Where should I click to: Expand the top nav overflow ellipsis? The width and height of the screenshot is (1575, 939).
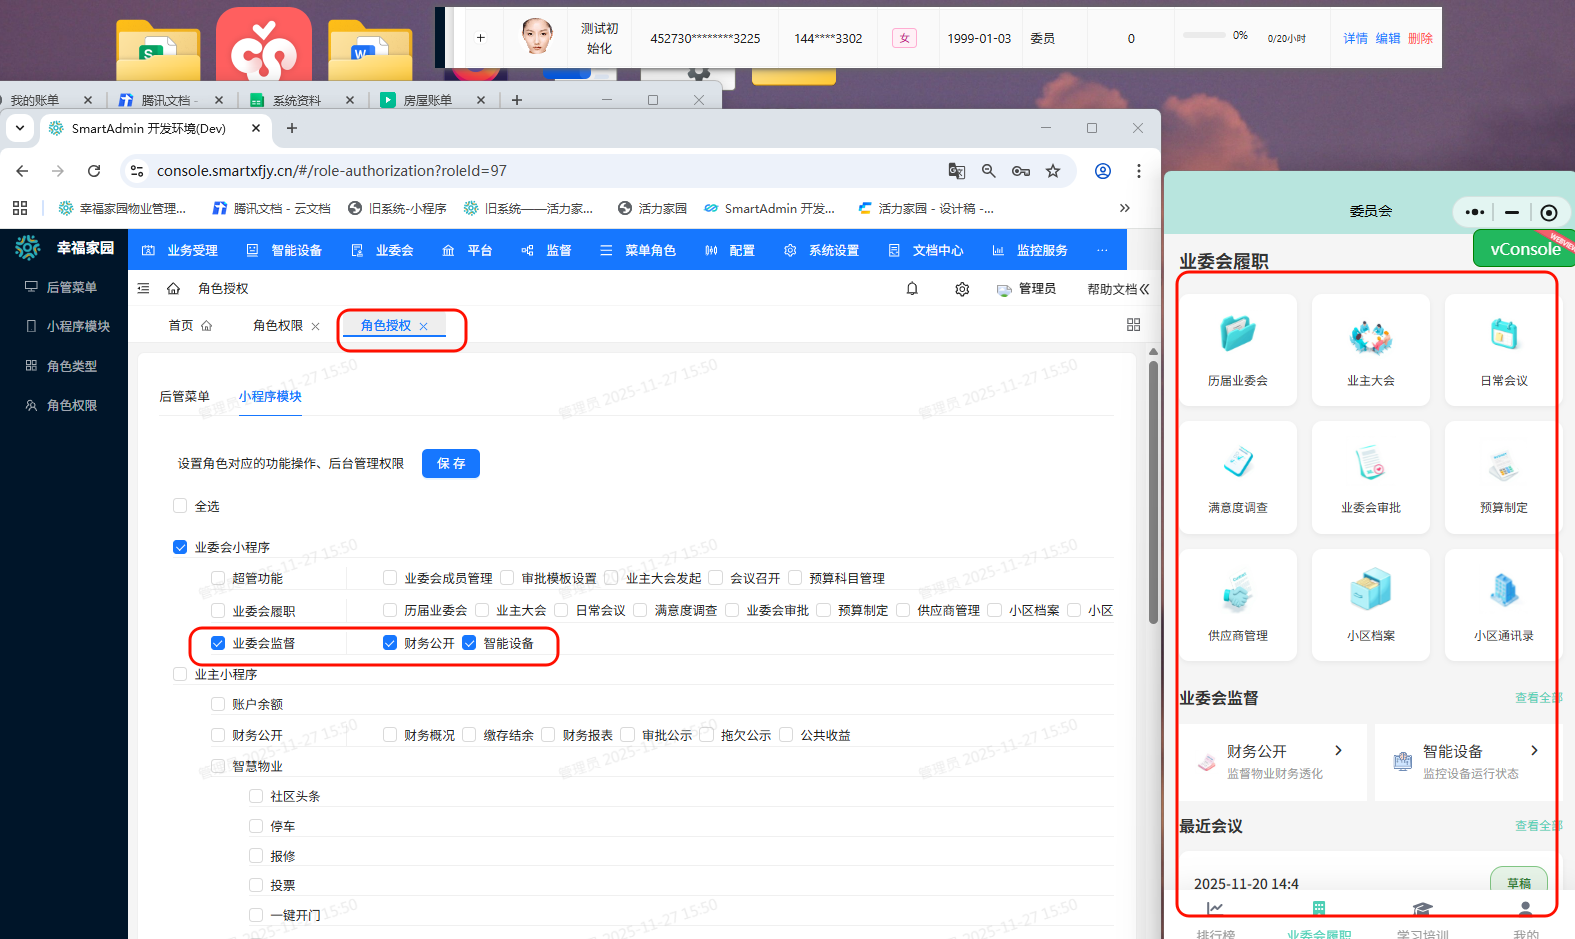[x=1102, y=250]
